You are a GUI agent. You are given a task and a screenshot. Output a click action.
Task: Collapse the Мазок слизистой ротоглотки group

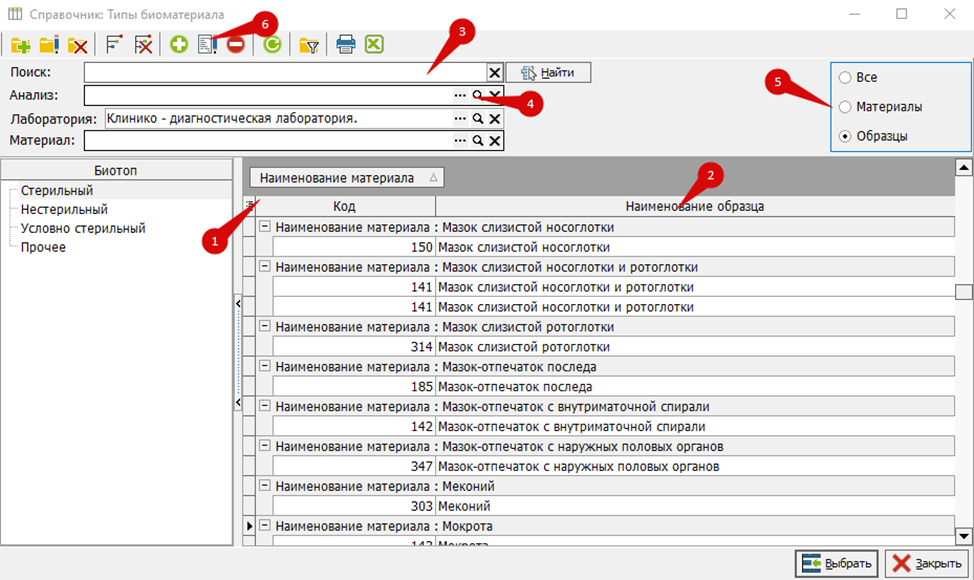pyautogui.click(x=265, y=326)
